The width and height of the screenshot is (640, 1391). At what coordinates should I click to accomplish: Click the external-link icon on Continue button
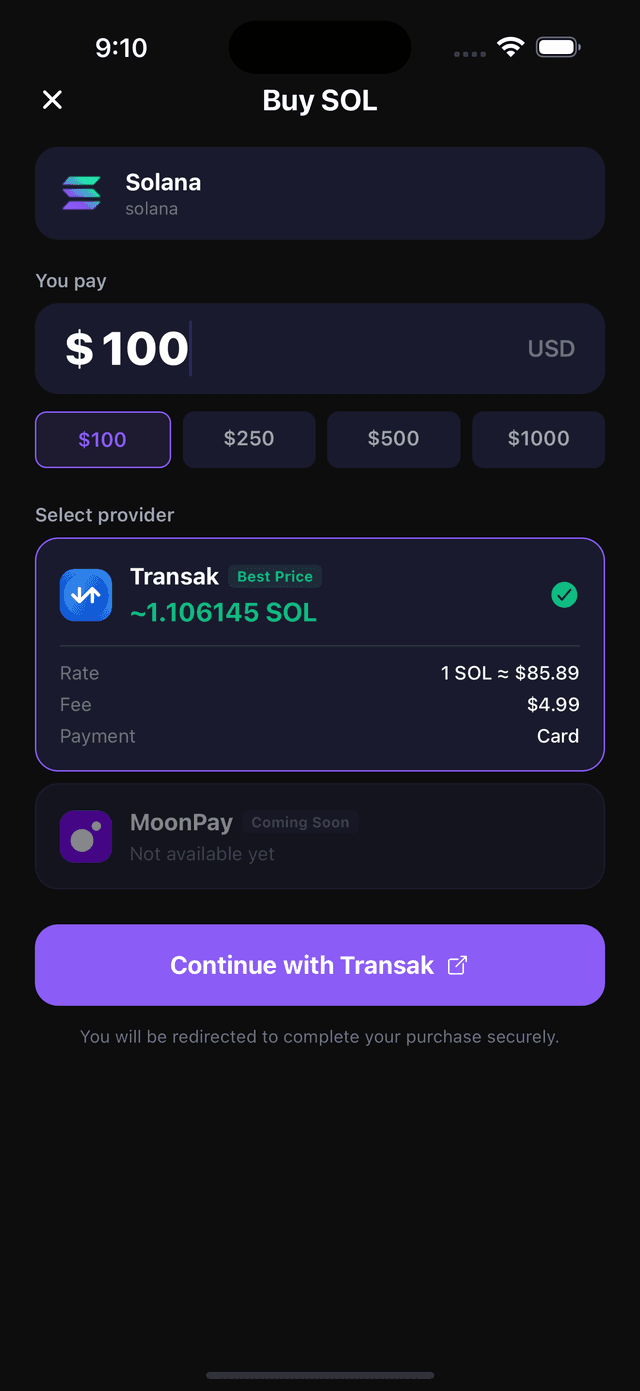tap(458, 965)
